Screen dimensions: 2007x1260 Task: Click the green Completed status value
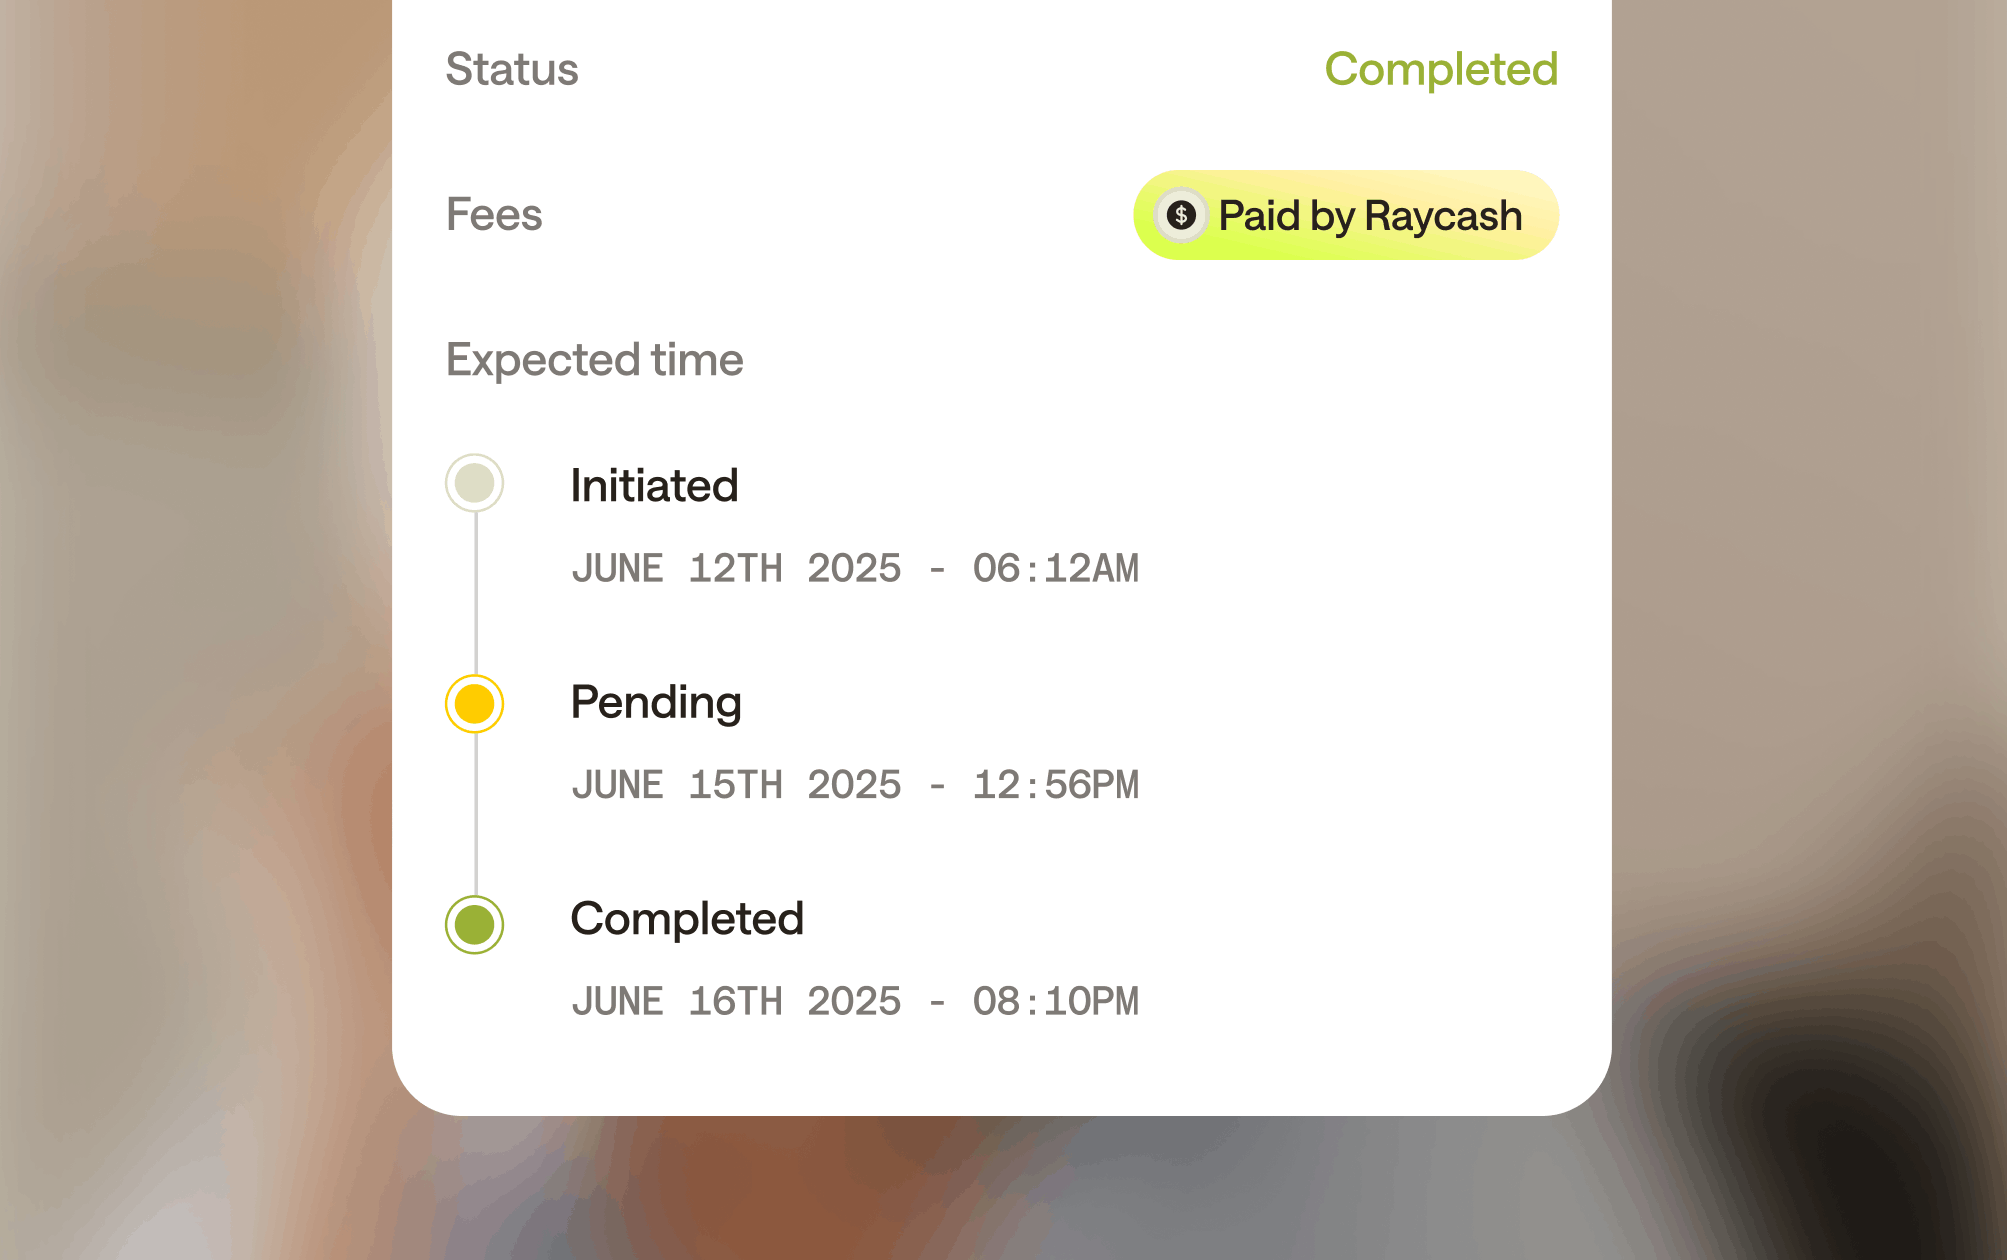(1441, 69)
